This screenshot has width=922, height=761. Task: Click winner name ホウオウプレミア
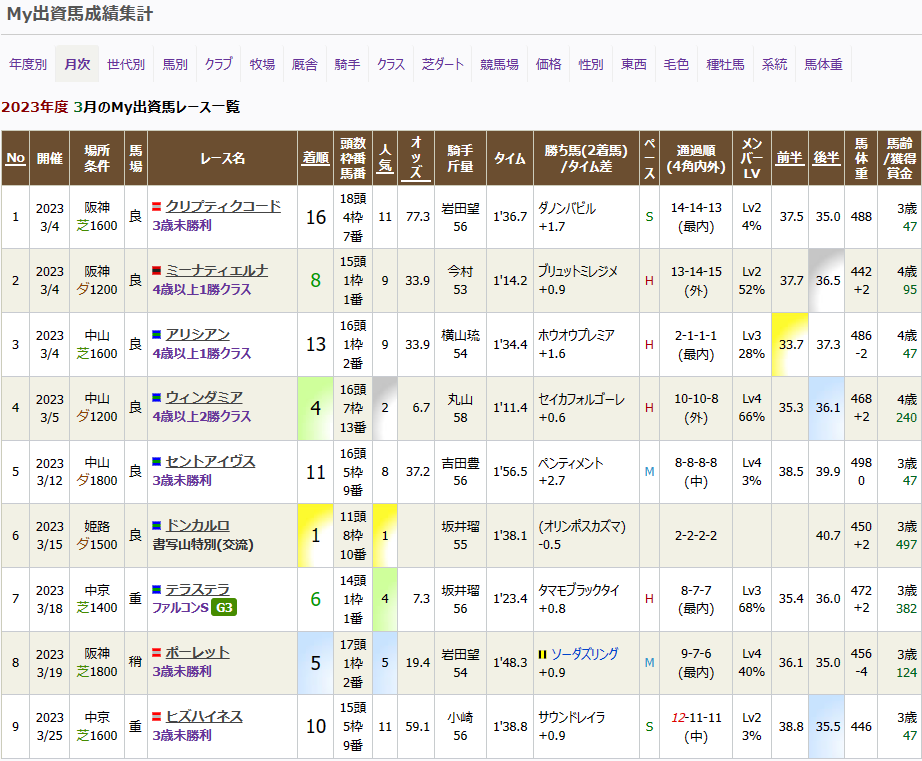point(576,335)
